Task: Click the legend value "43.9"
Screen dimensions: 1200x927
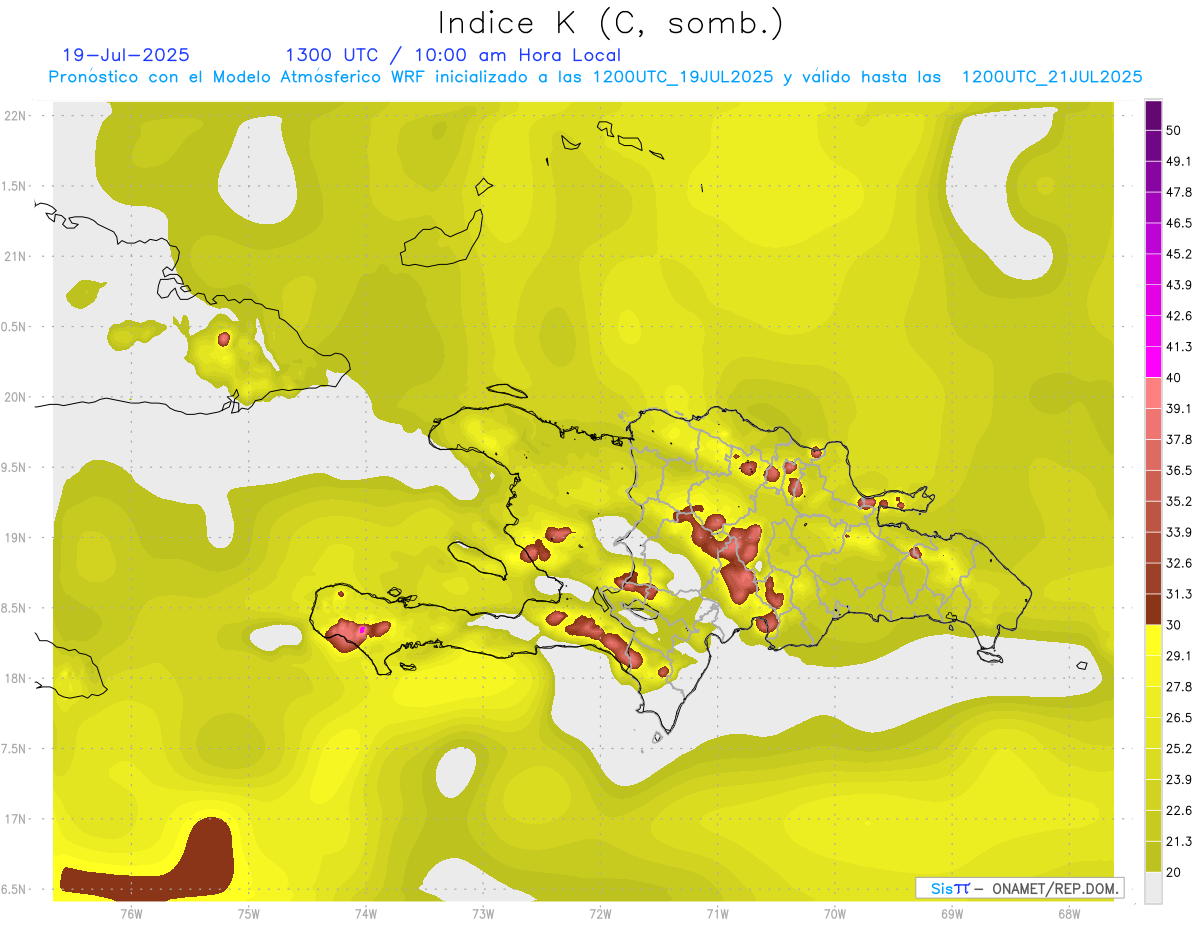Action: [x=1180, y=285]
